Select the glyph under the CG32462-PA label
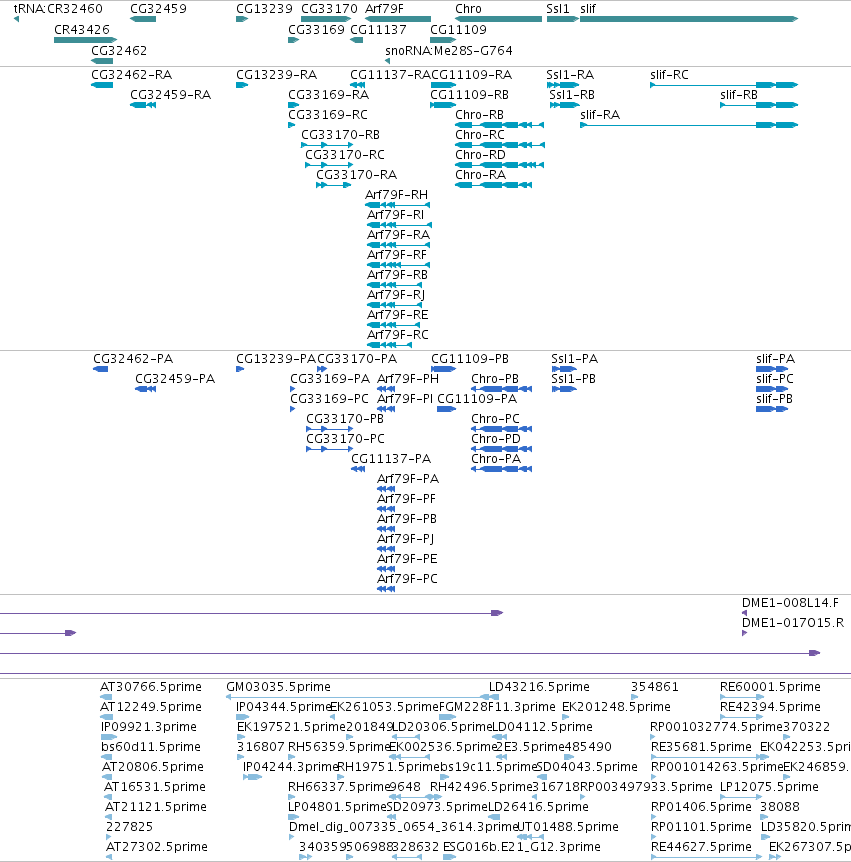Viewport: 851px width, 862px height. (x=101, y=368)
